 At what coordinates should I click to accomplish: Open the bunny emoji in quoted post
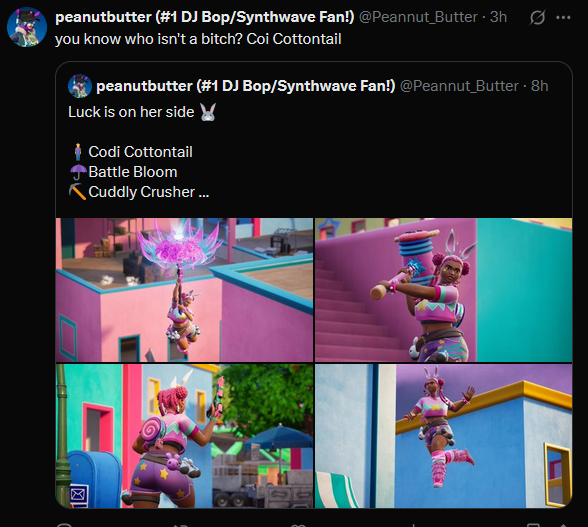click(208, 112)
